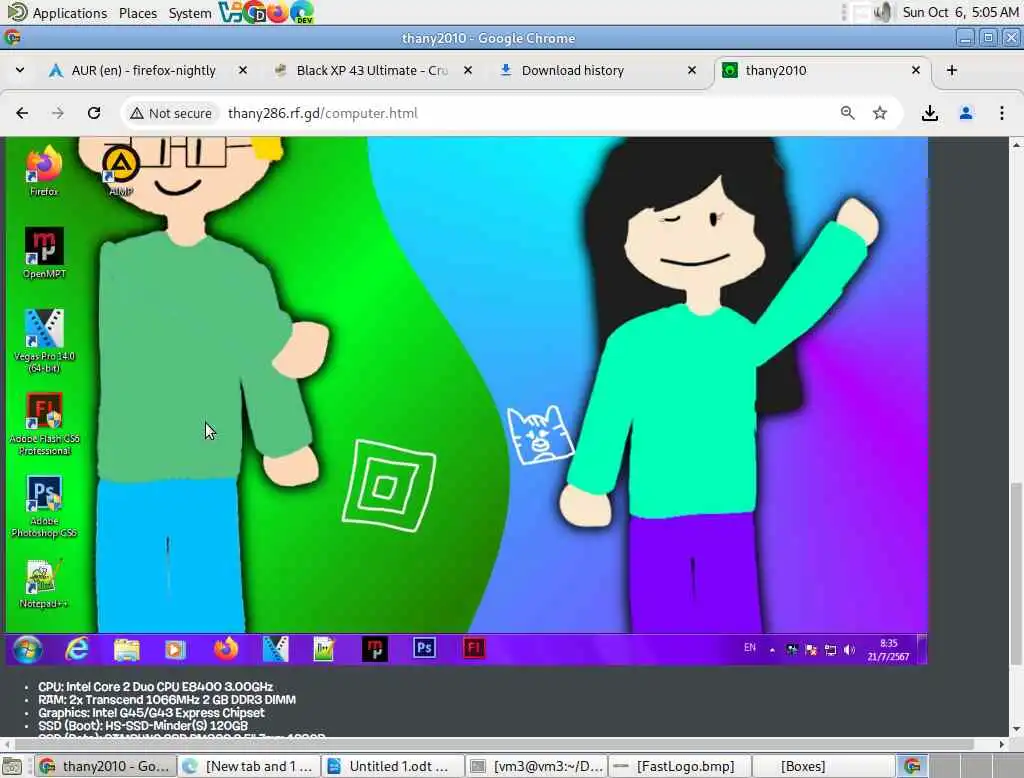Click Firefox icon in the Windows 7 taskbar
Image resolution: width=1024 pixels, height=778 pixels.
pyautogui.click(x=226, y=649)
